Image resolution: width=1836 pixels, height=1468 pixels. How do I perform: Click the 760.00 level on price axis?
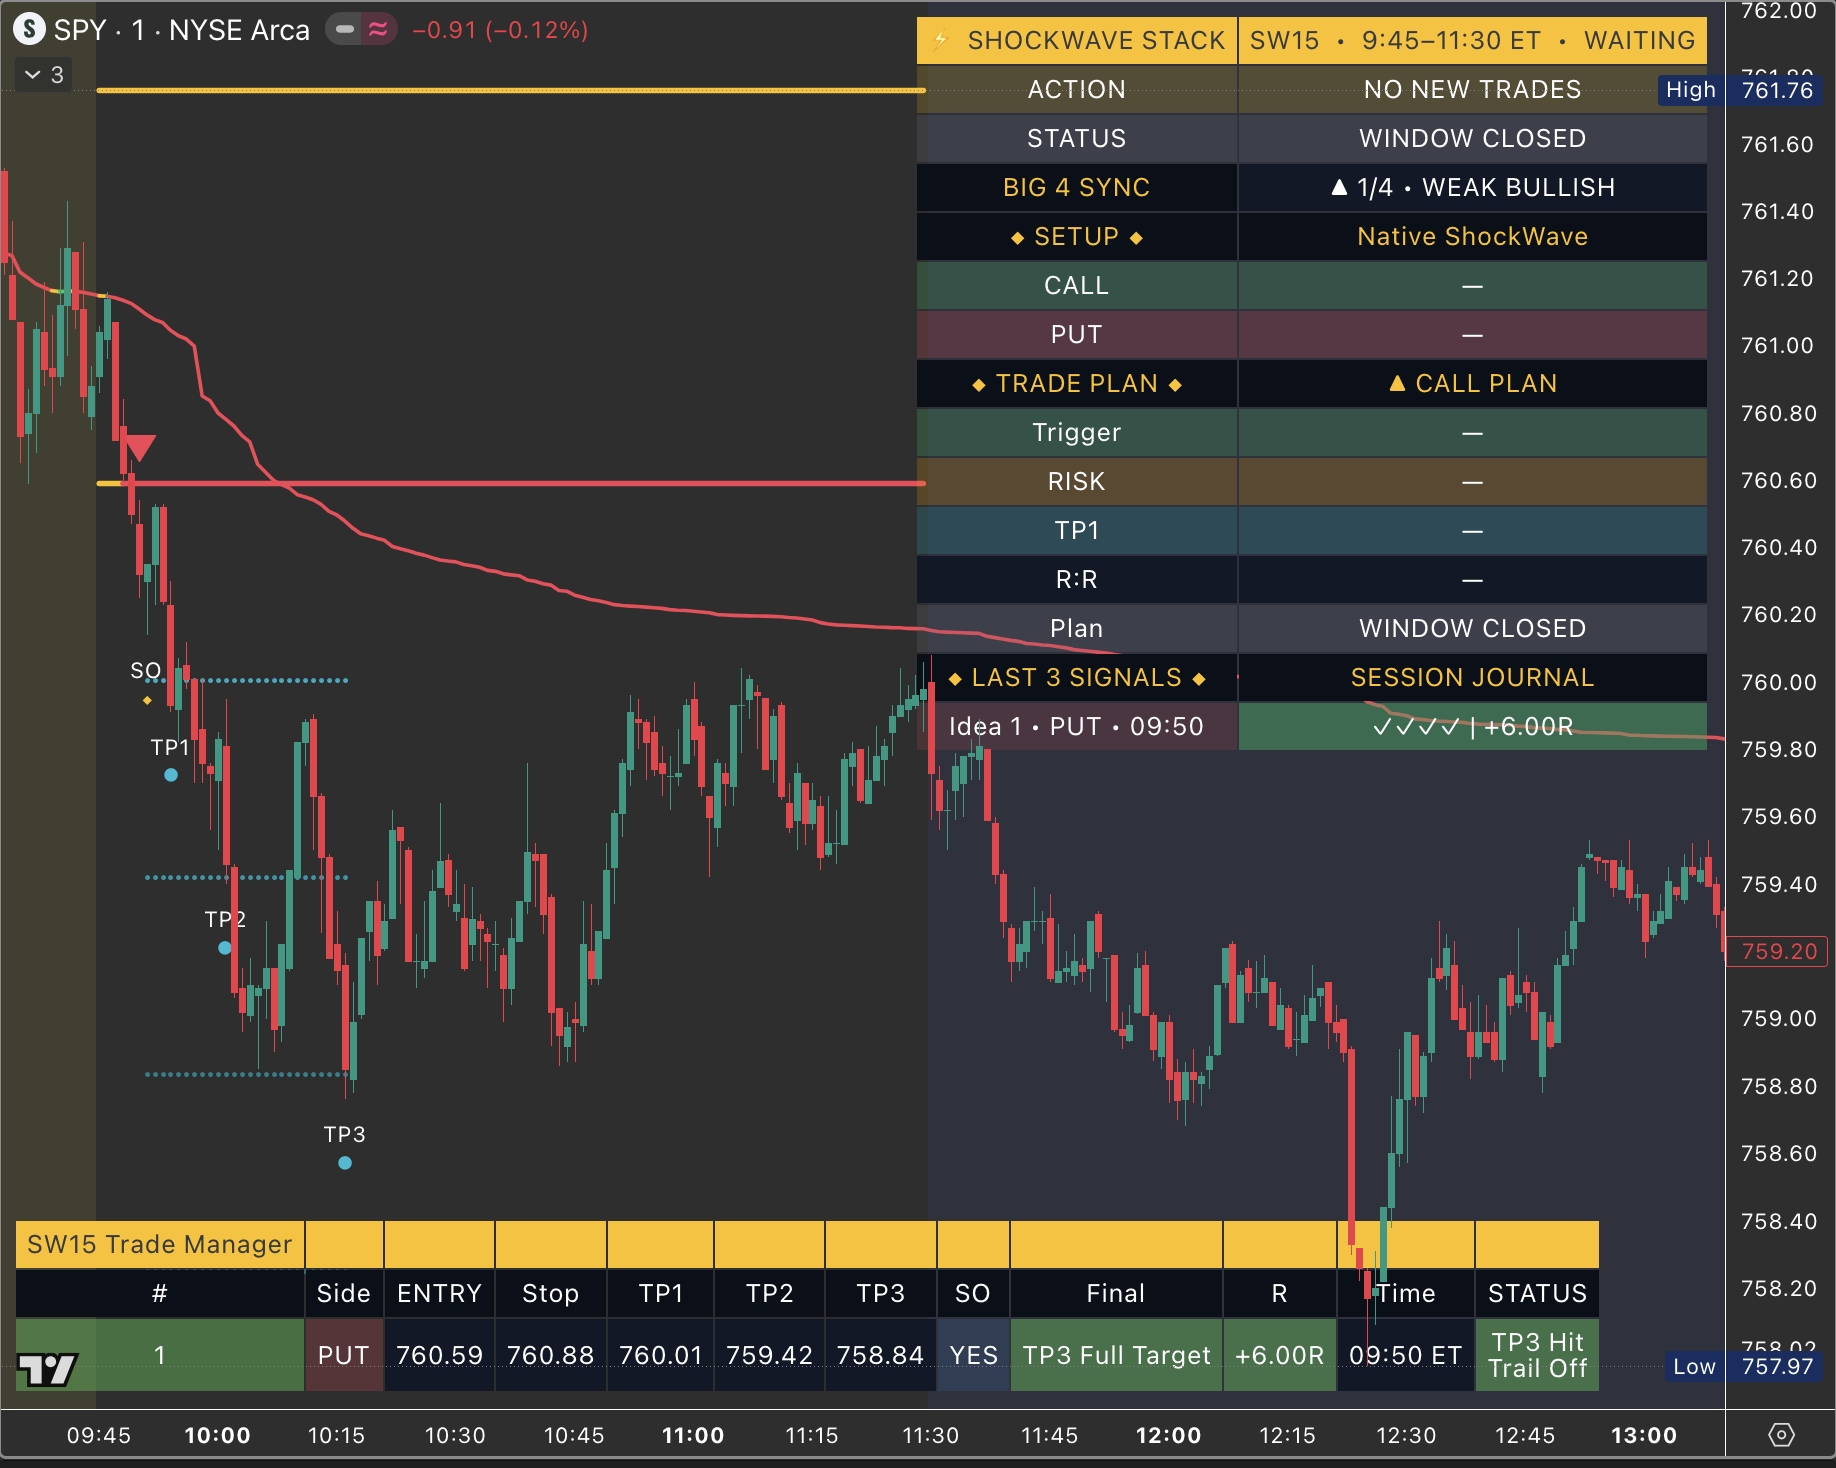coord(1777,682)
